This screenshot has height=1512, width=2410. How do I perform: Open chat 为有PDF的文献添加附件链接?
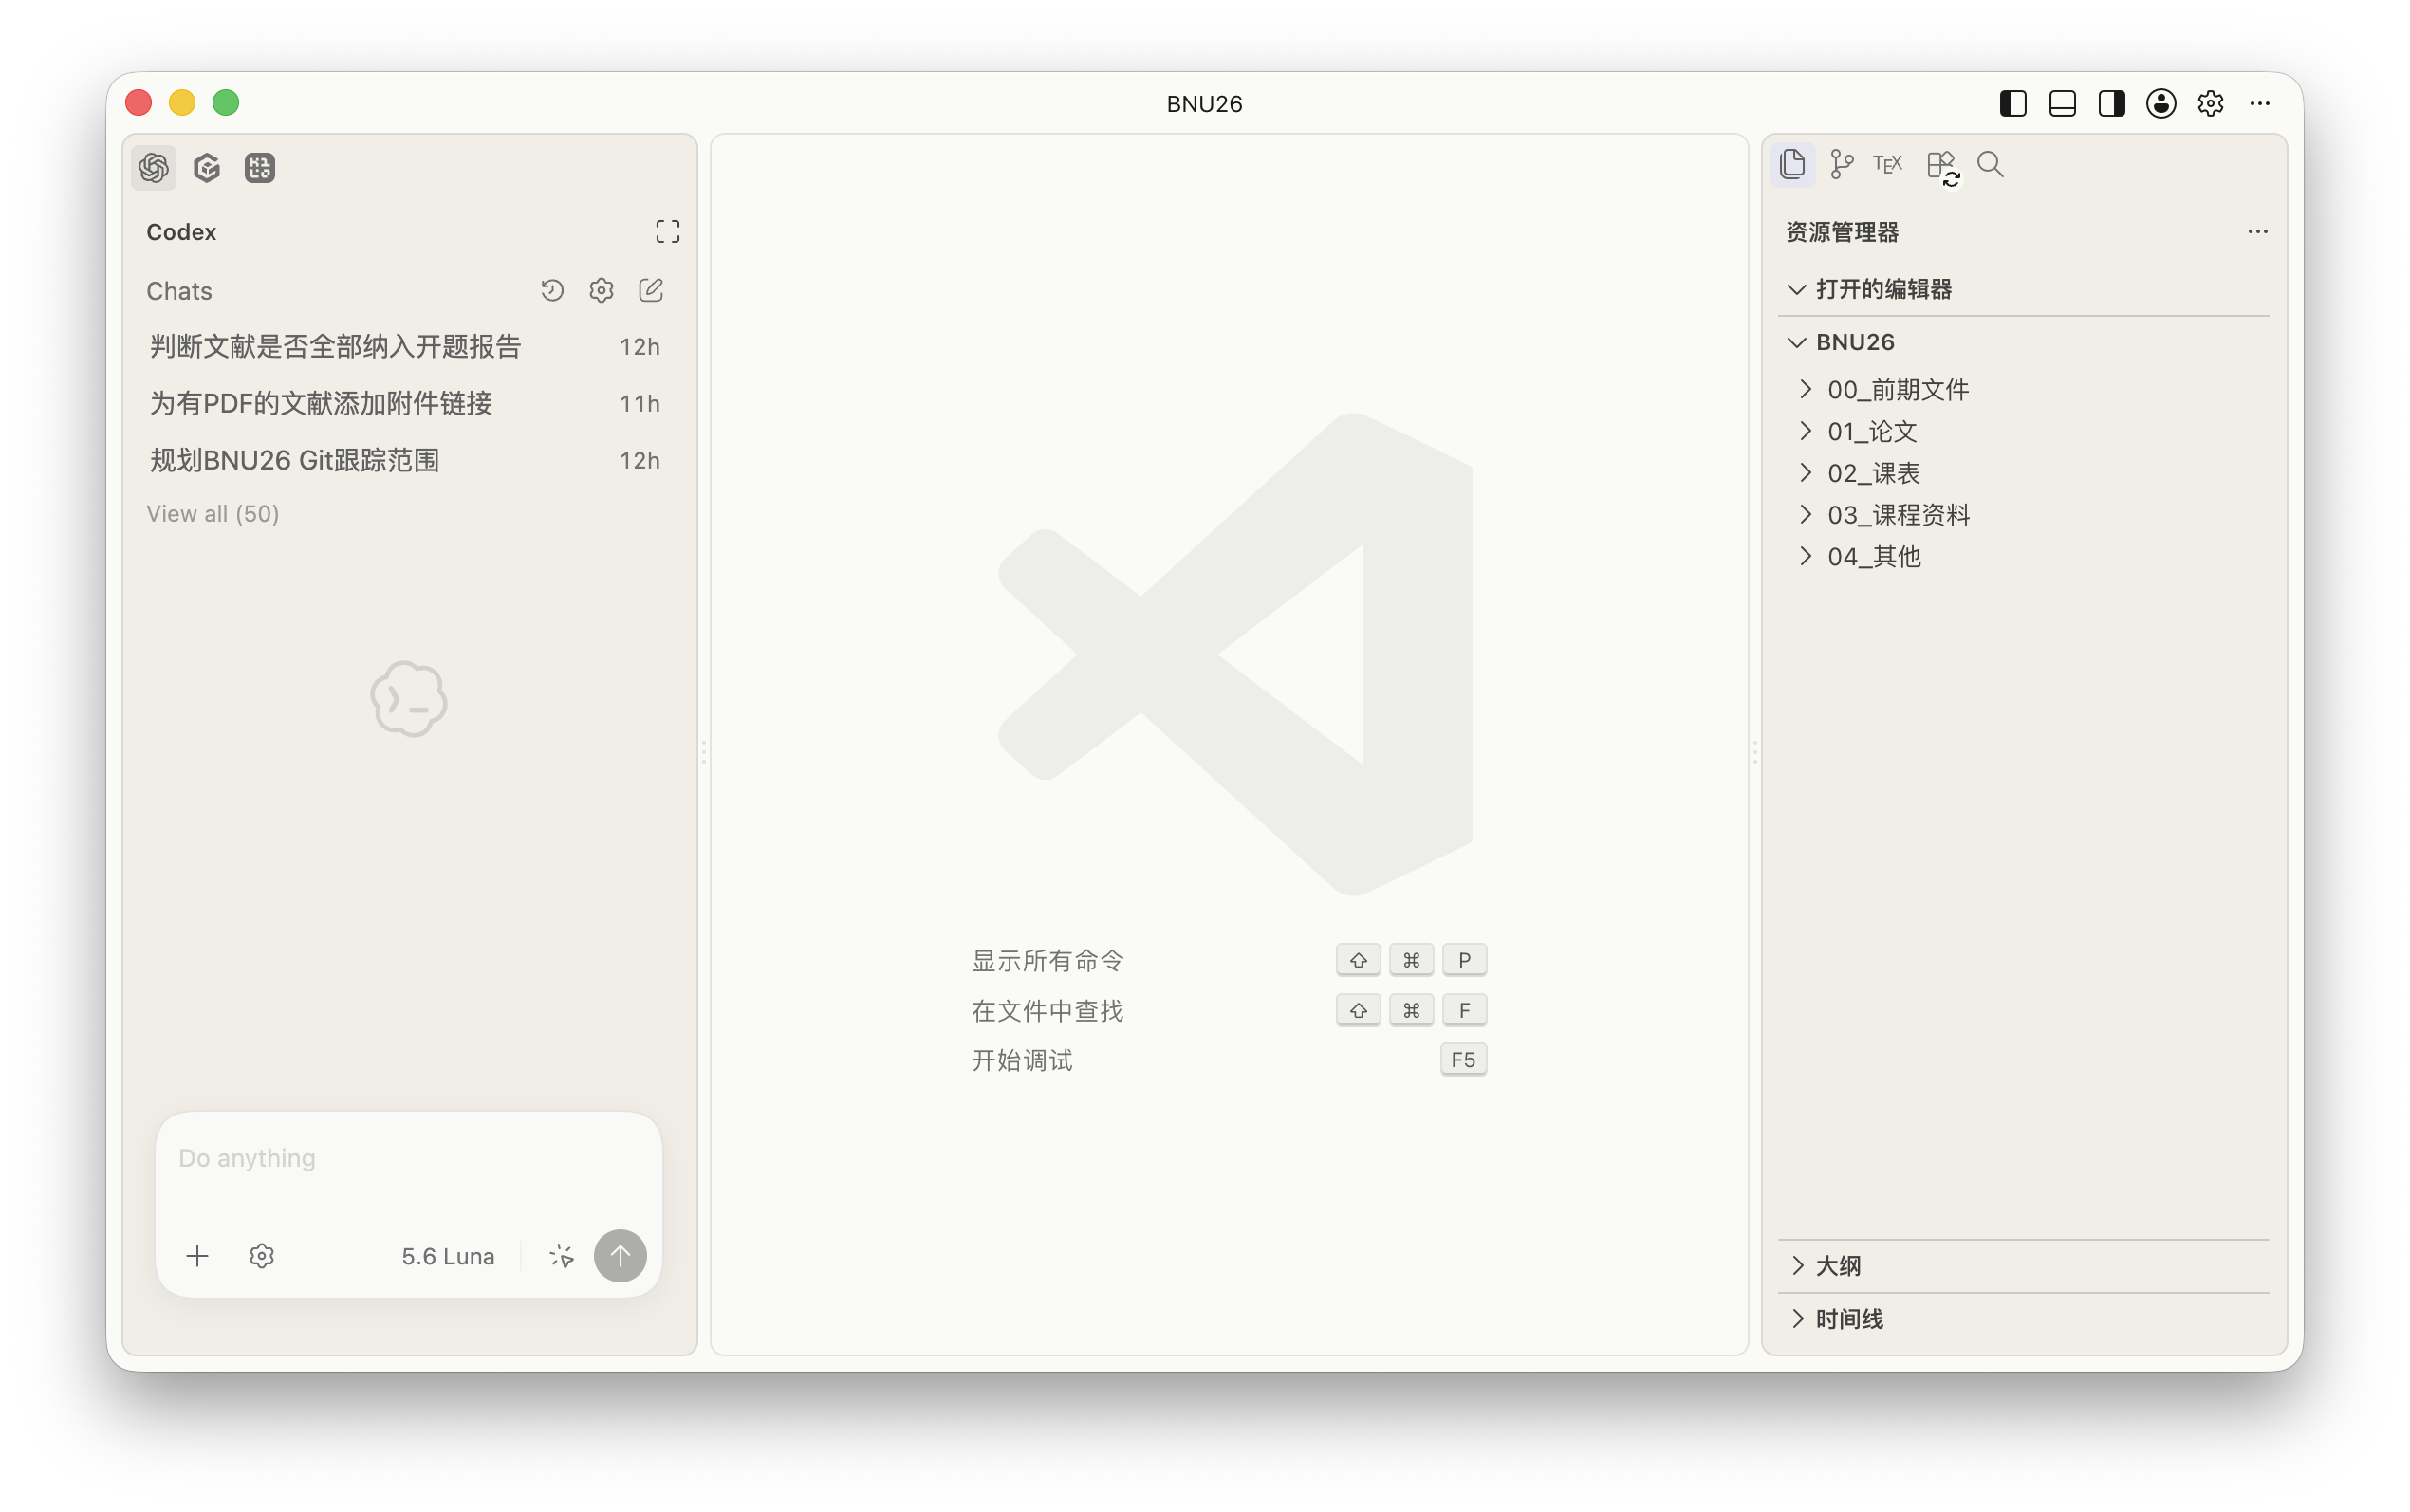pyautogui.click(x=405, y=403)
